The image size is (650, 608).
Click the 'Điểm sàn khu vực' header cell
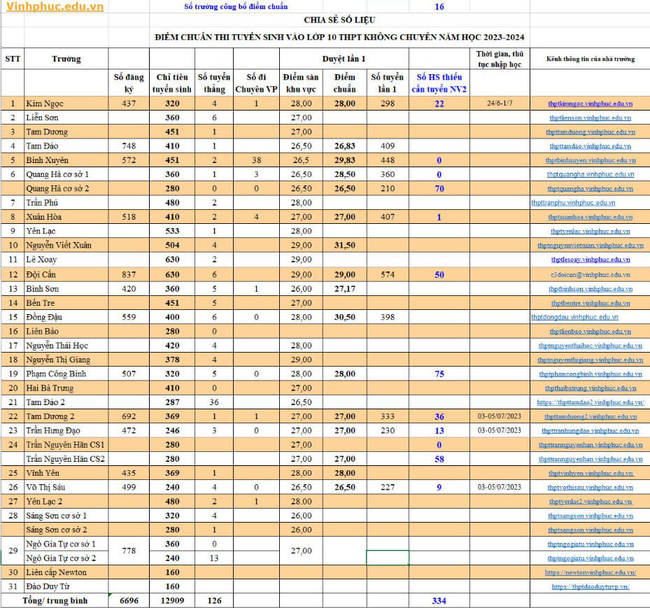tap(301, 83)
